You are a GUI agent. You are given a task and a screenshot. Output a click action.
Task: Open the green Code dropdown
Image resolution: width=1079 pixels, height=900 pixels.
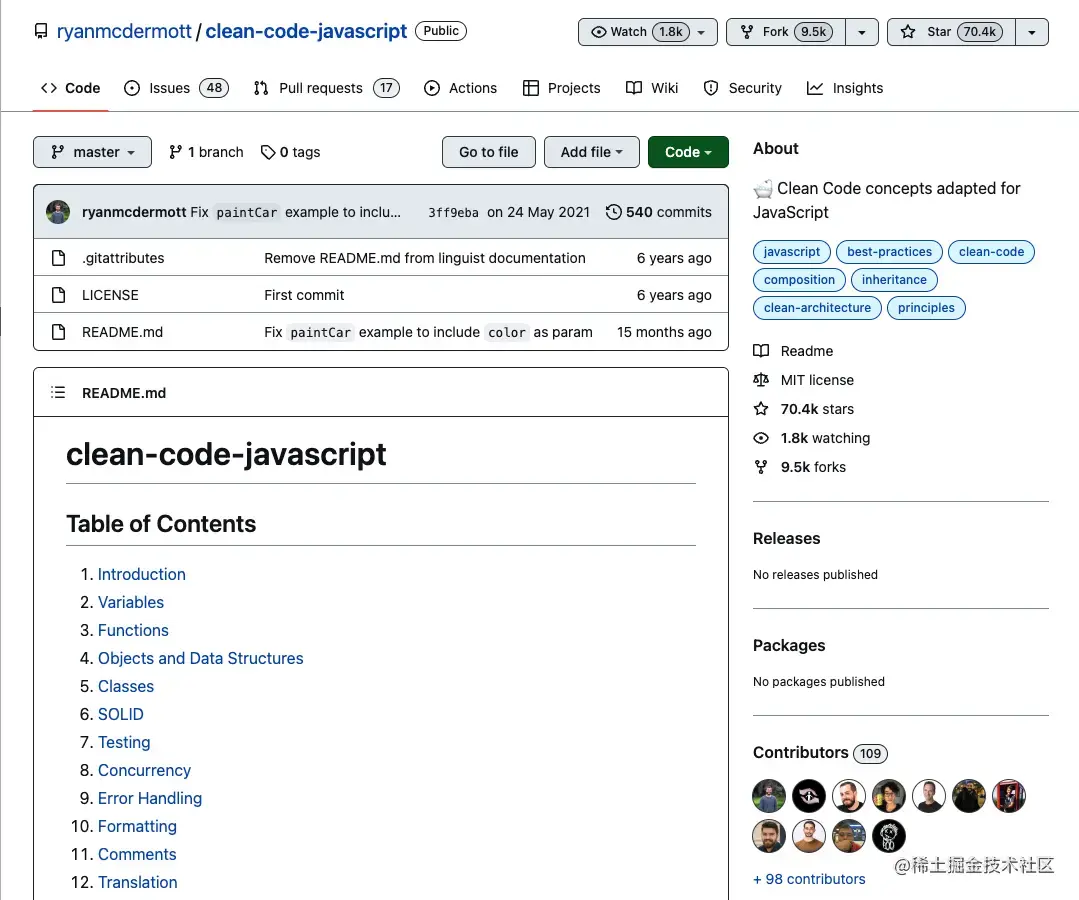click(x=688, y=152)
